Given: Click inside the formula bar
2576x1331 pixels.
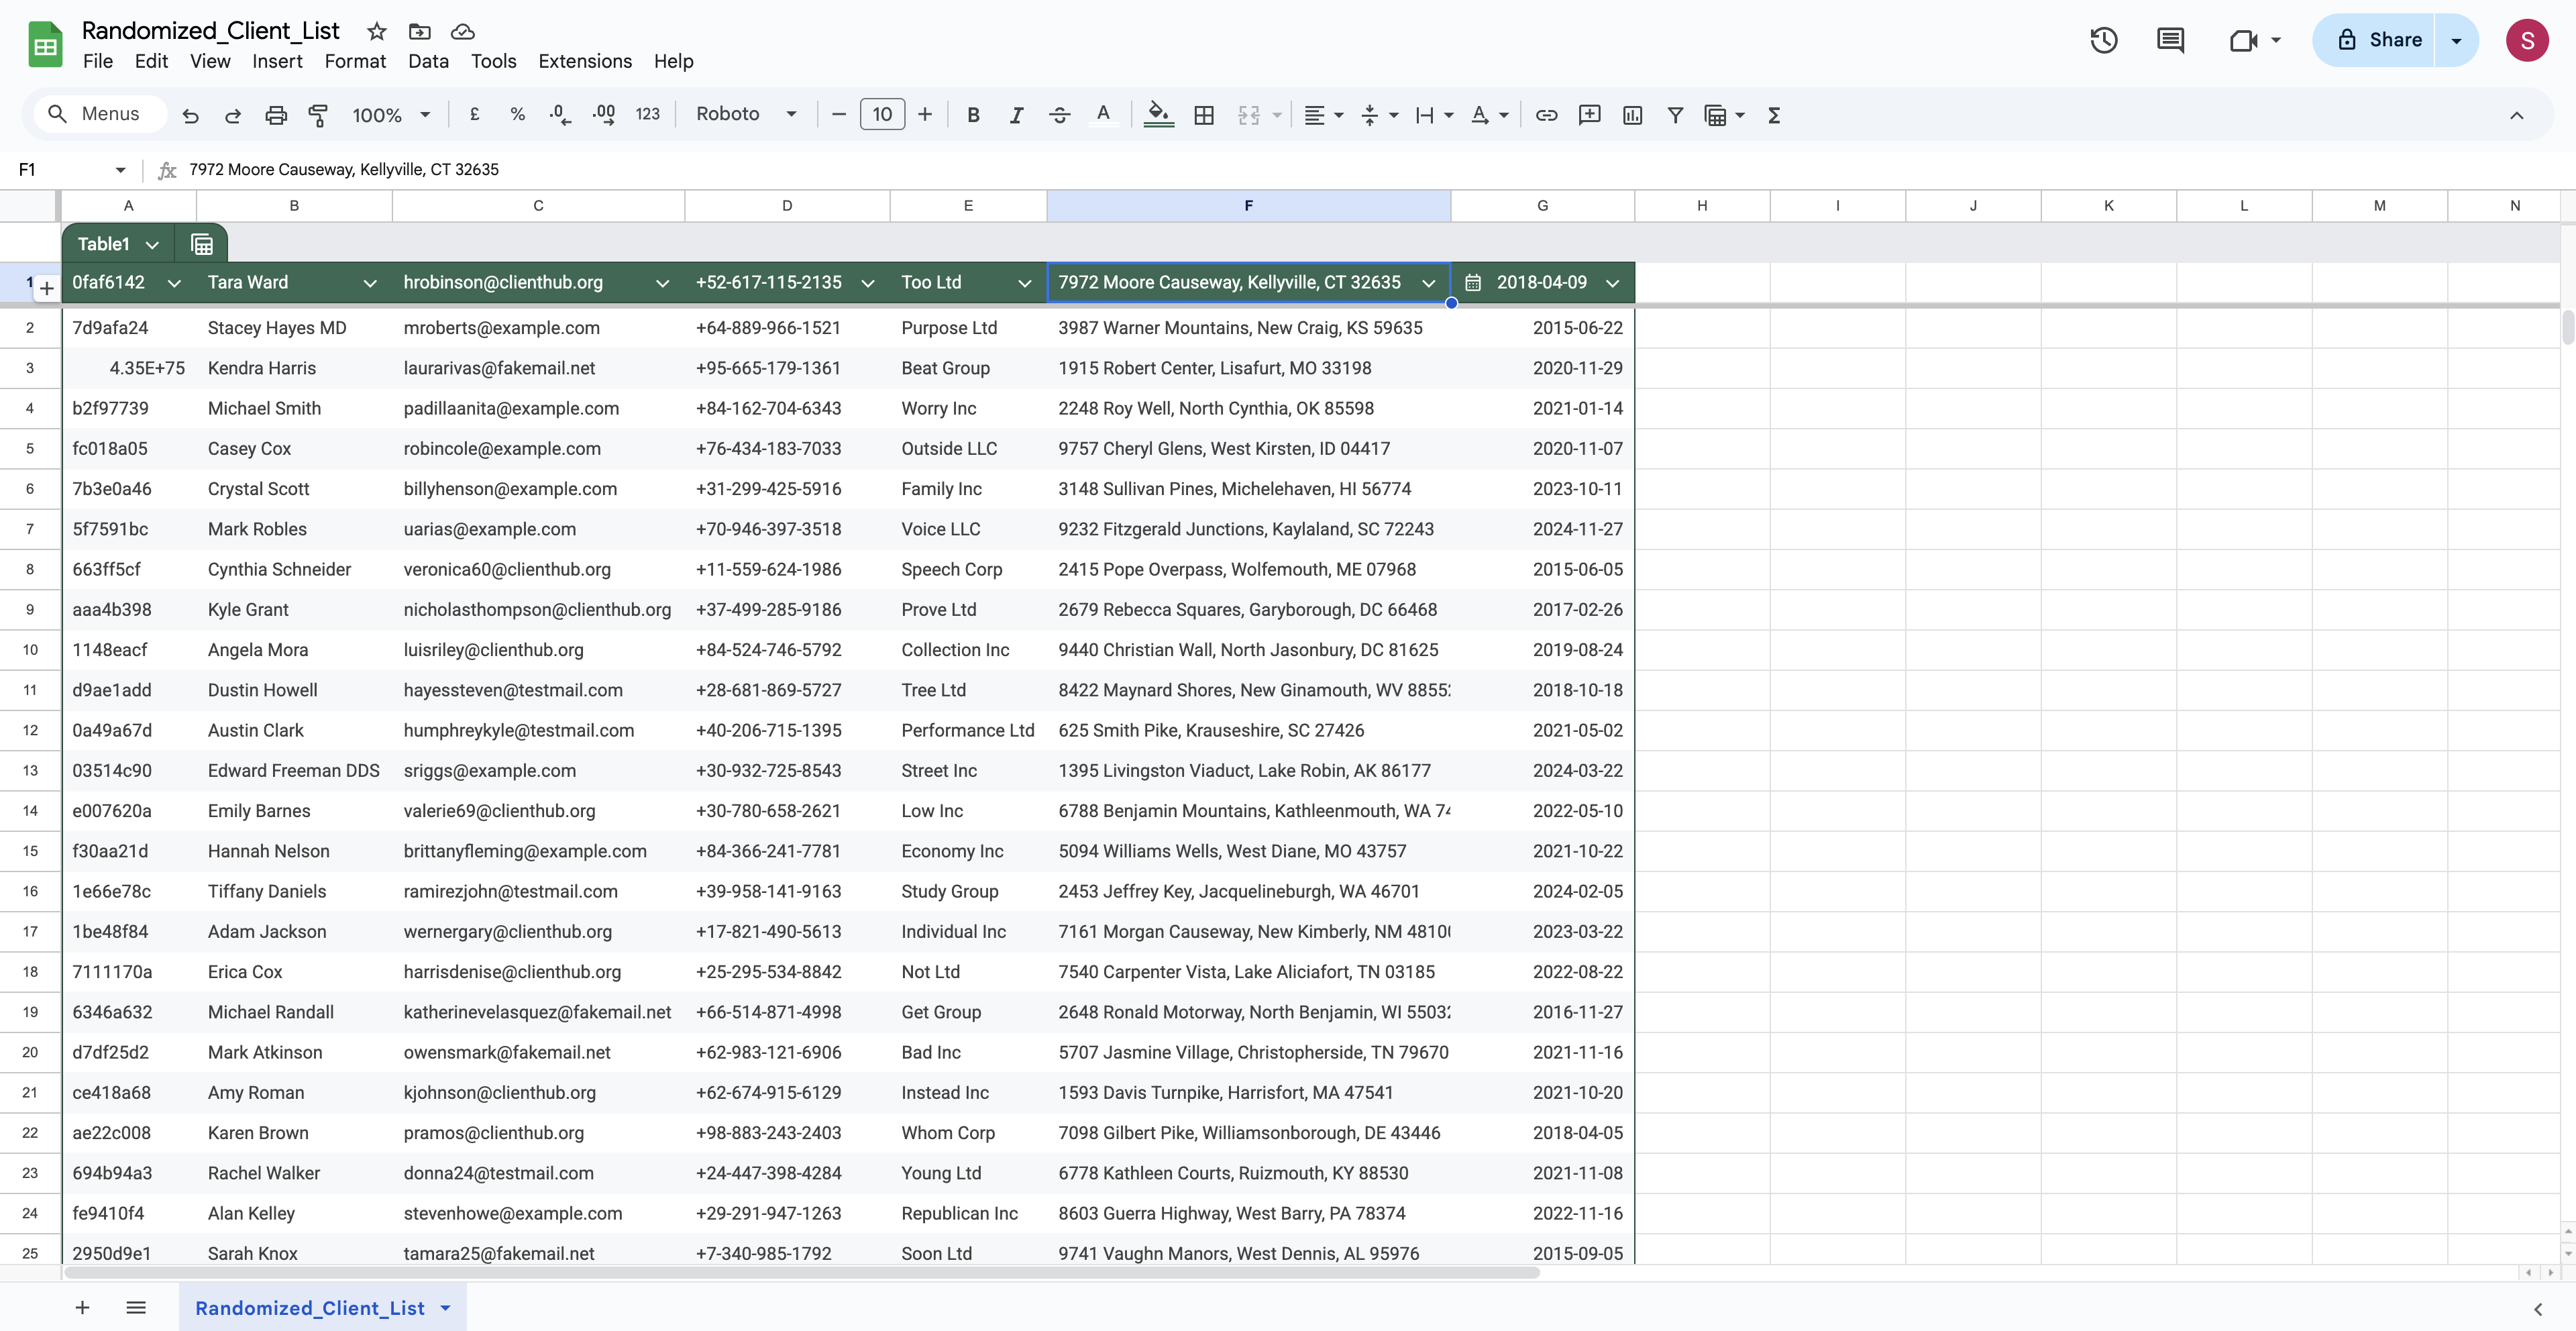Looking at the screenshot, I should click(x=600, y=169).
